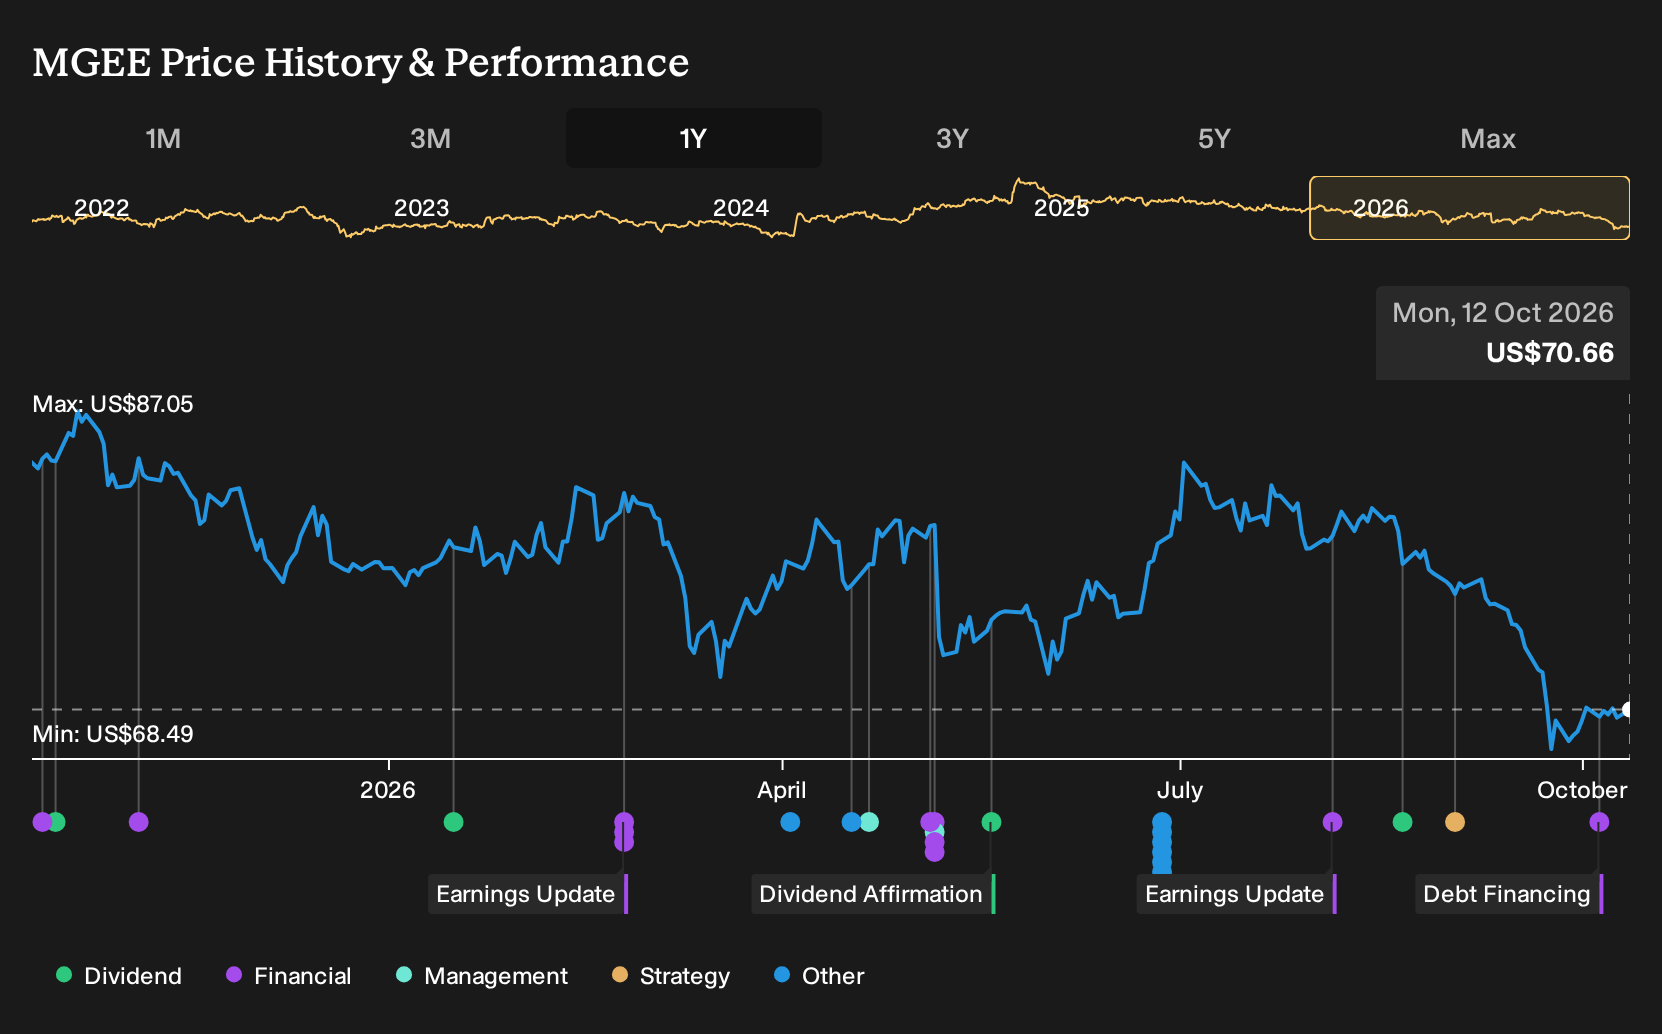The image size is (1662, 1034).
Task: Click purple marker above Debt Financing label
Action: click(x=1599, y=822)
